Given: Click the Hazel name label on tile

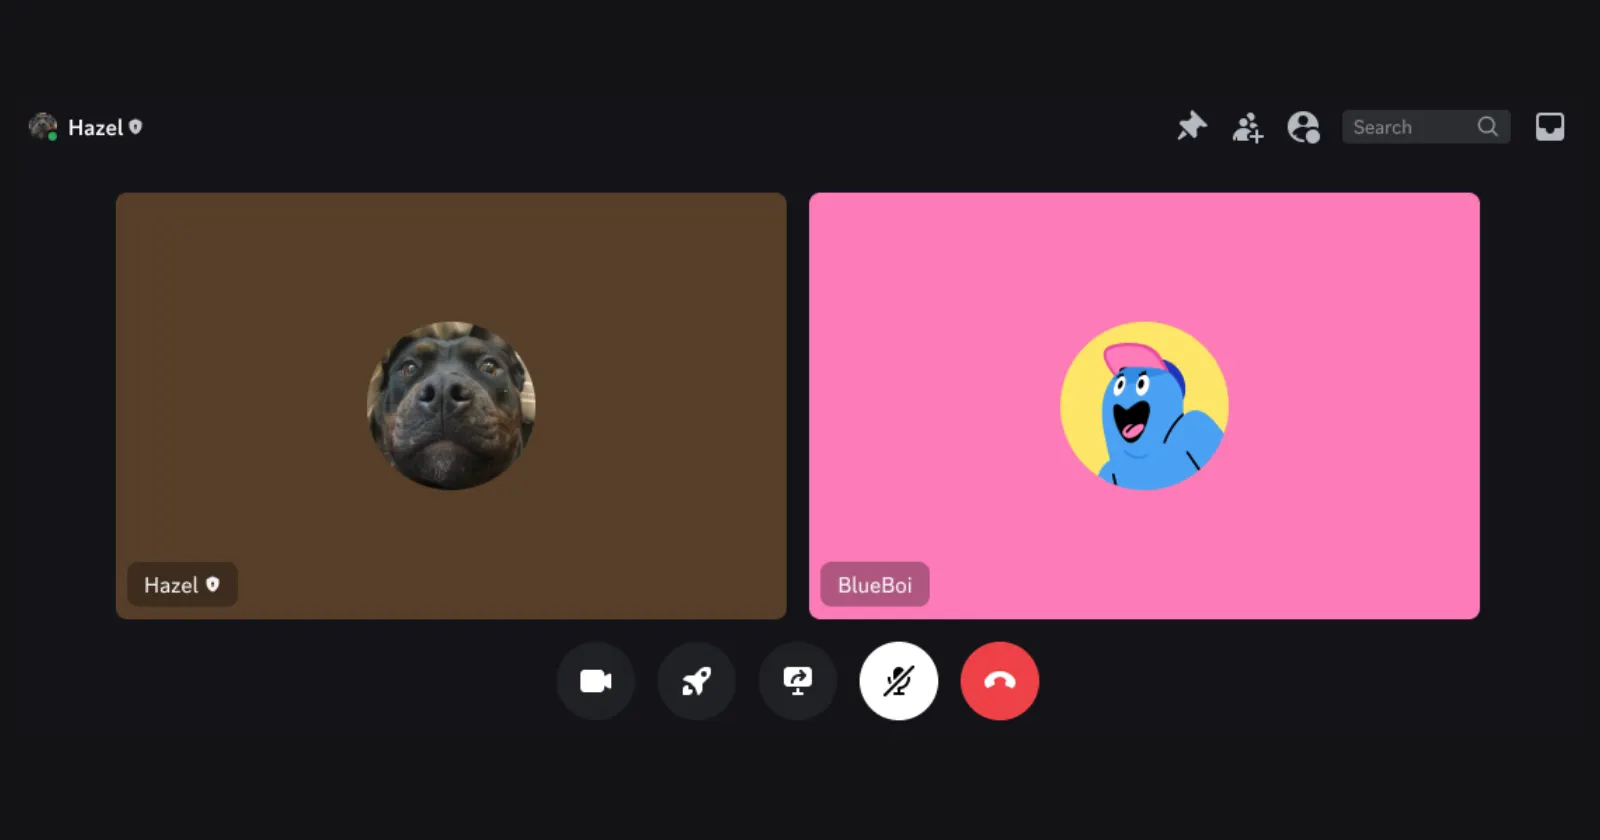Looking at the screenshot, I should [171, 585].
